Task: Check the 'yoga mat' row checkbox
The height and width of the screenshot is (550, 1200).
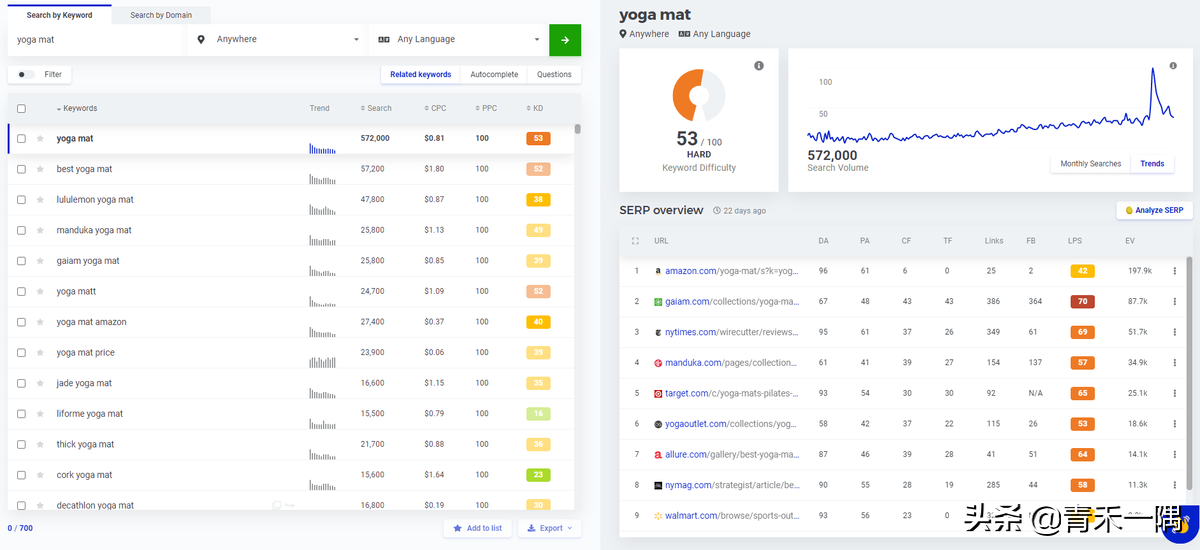Action: coord(21,139)
